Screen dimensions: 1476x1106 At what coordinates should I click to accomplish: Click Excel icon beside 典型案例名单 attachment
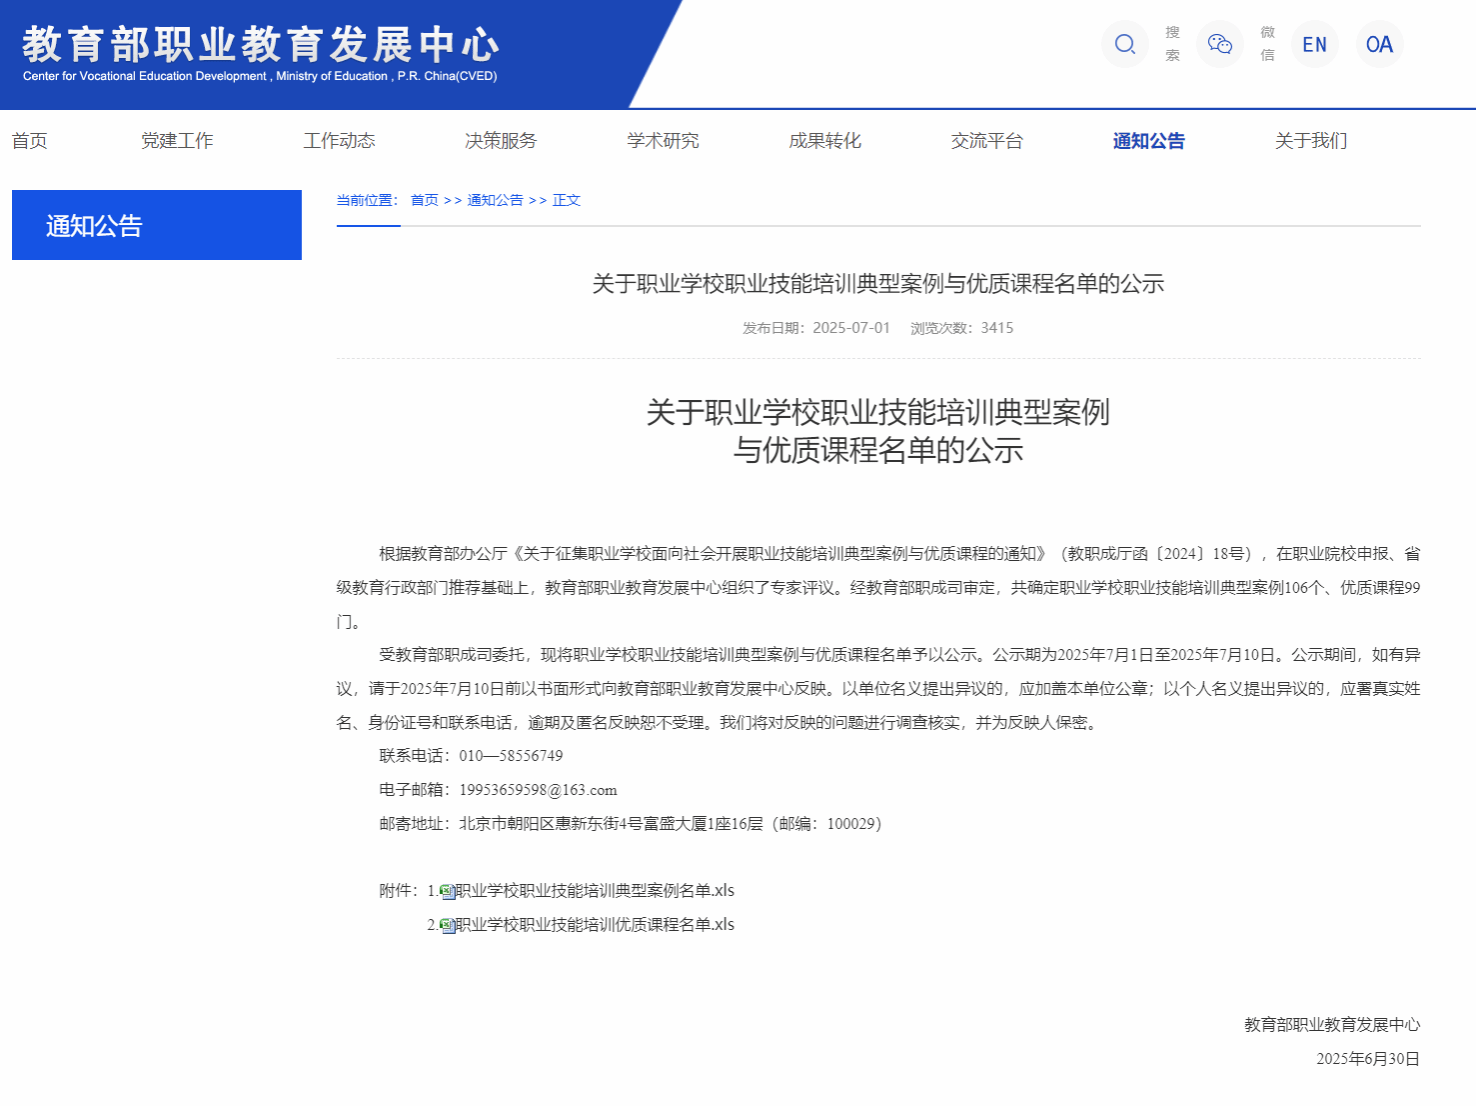tap(448, 892)
